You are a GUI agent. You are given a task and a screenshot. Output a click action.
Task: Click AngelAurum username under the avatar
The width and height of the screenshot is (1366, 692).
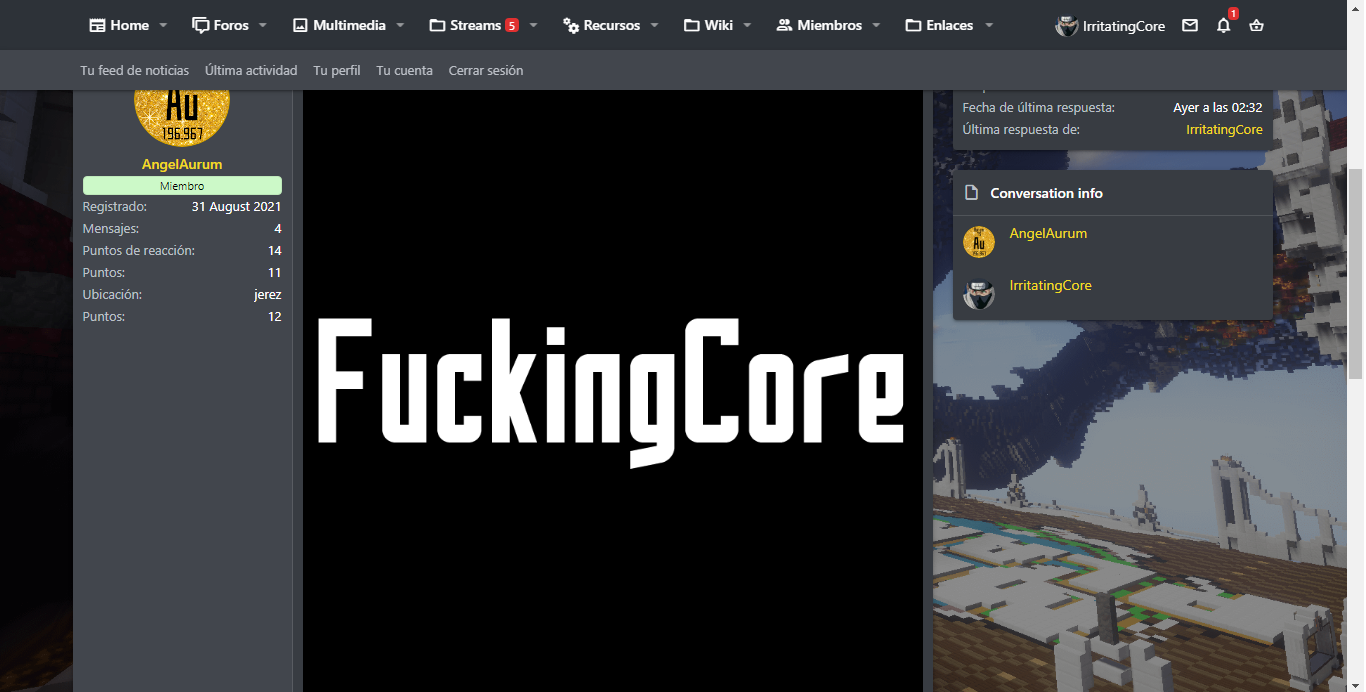tap(182, 164)
